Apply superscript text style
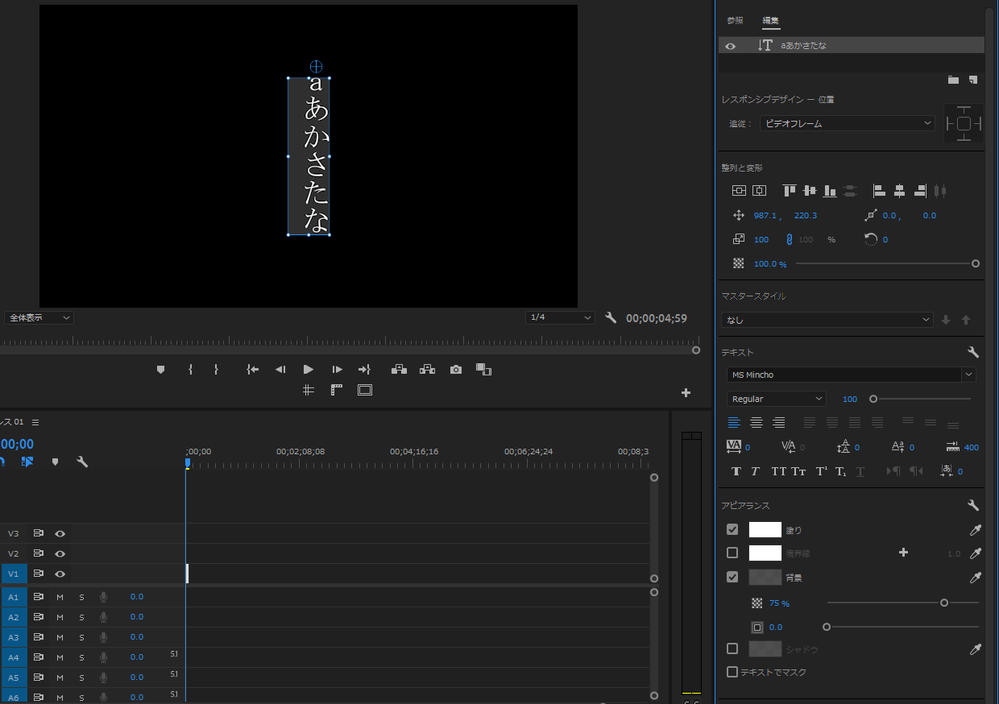 pos(821,471)
